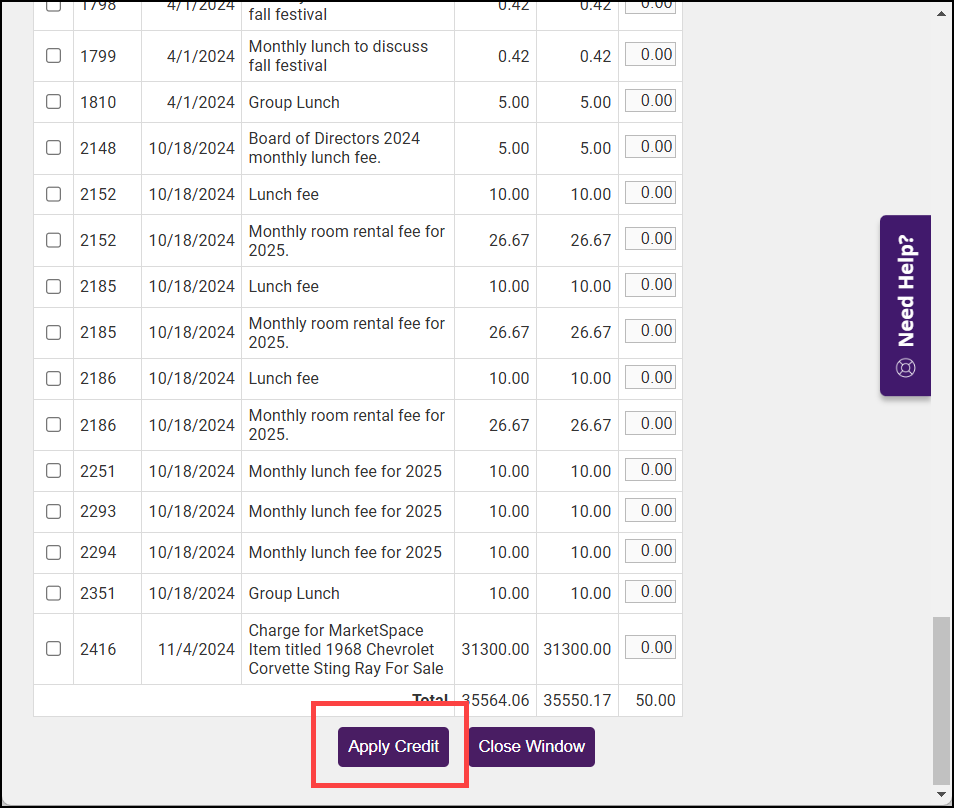Click the vertical scrollbar thumb
The image size is (954, 808).
click(941, 701)
